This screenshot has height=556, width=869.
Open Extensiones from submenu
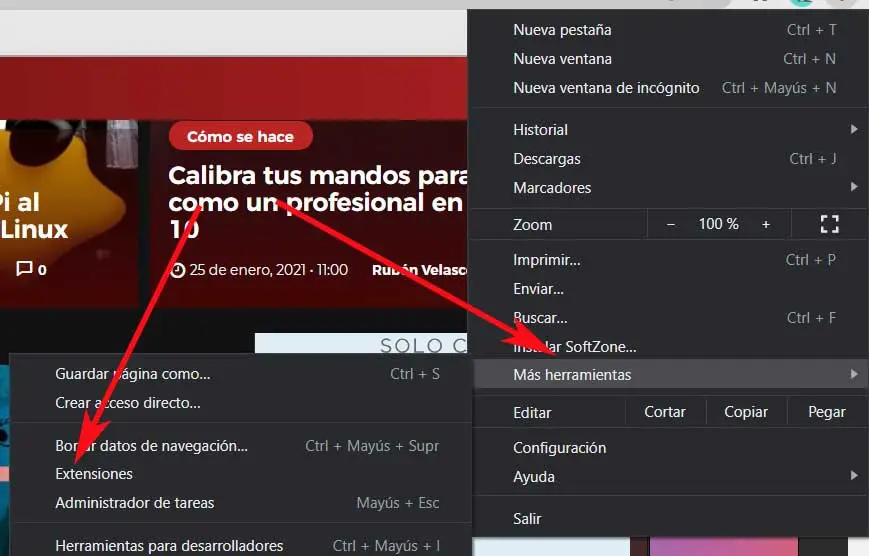click(x=241, y=474)
